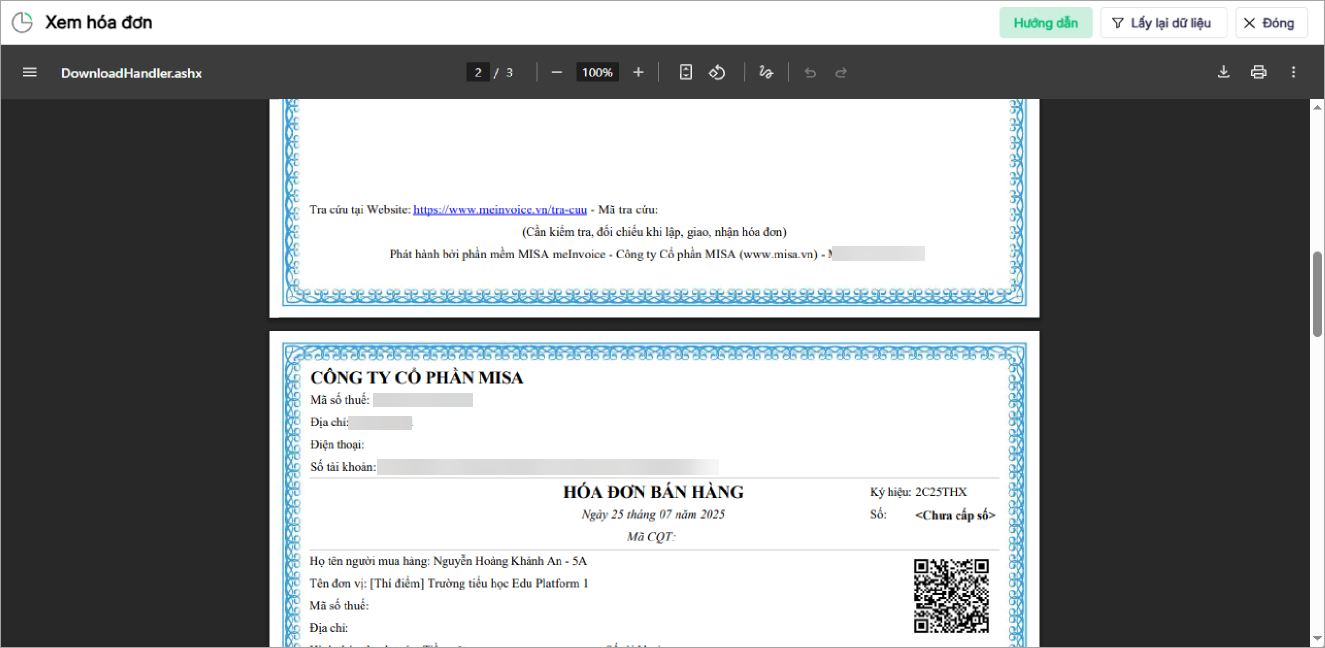The image size is (1325, 648).
Task: Click the Xem hóa đơn title text
Action: coord(99,22)
